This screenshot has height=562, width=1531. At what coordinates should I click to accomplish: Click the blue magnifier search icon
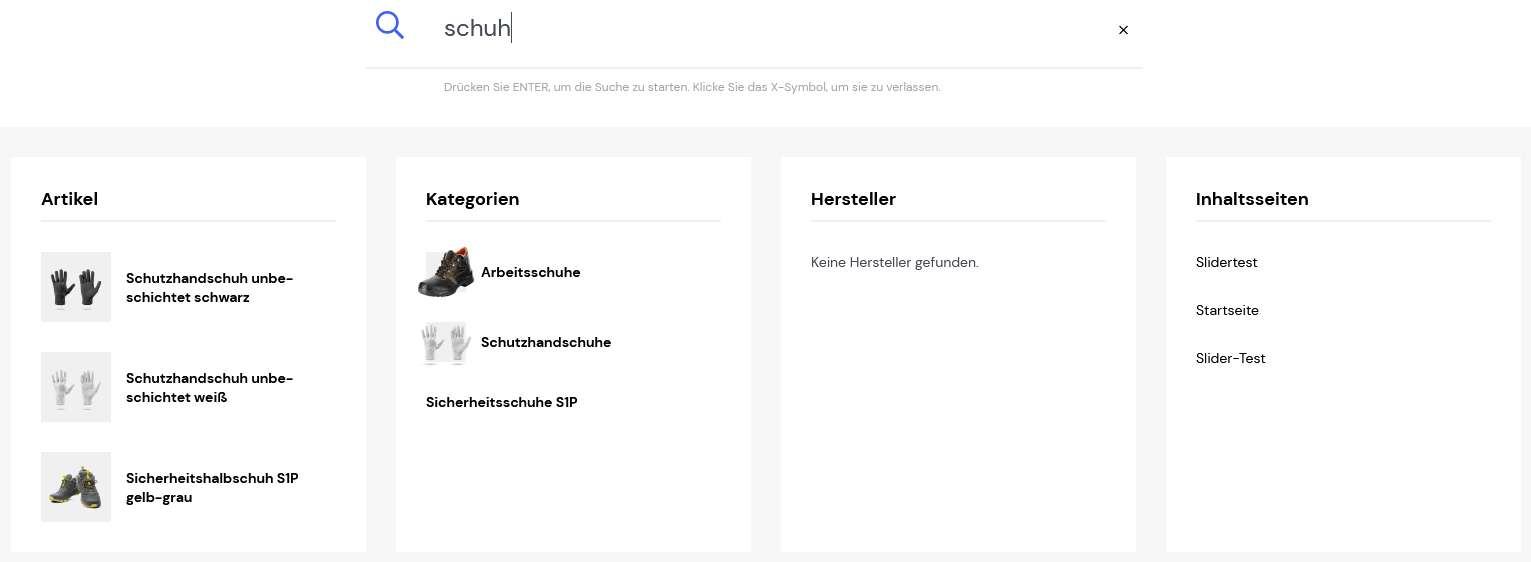(390, 25)
